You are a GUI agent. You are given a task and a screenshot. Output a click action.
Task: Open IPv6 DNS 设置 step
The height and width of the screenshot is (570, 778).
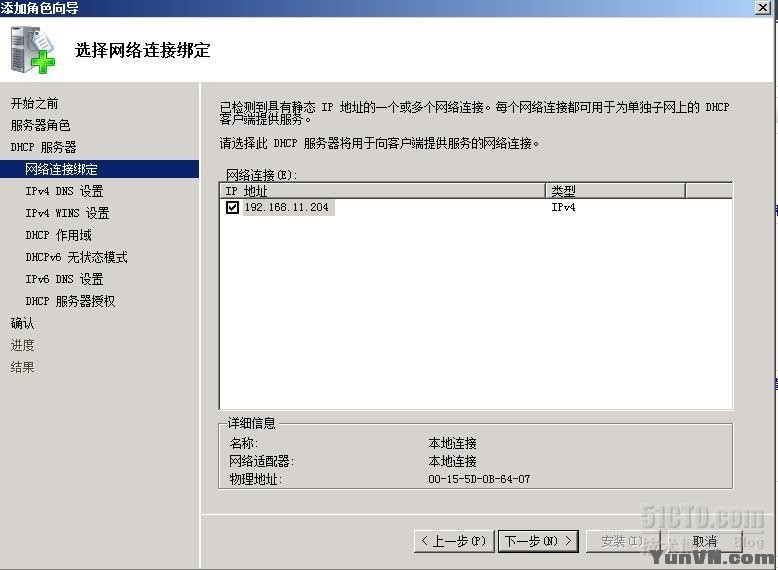click(64, 279)
